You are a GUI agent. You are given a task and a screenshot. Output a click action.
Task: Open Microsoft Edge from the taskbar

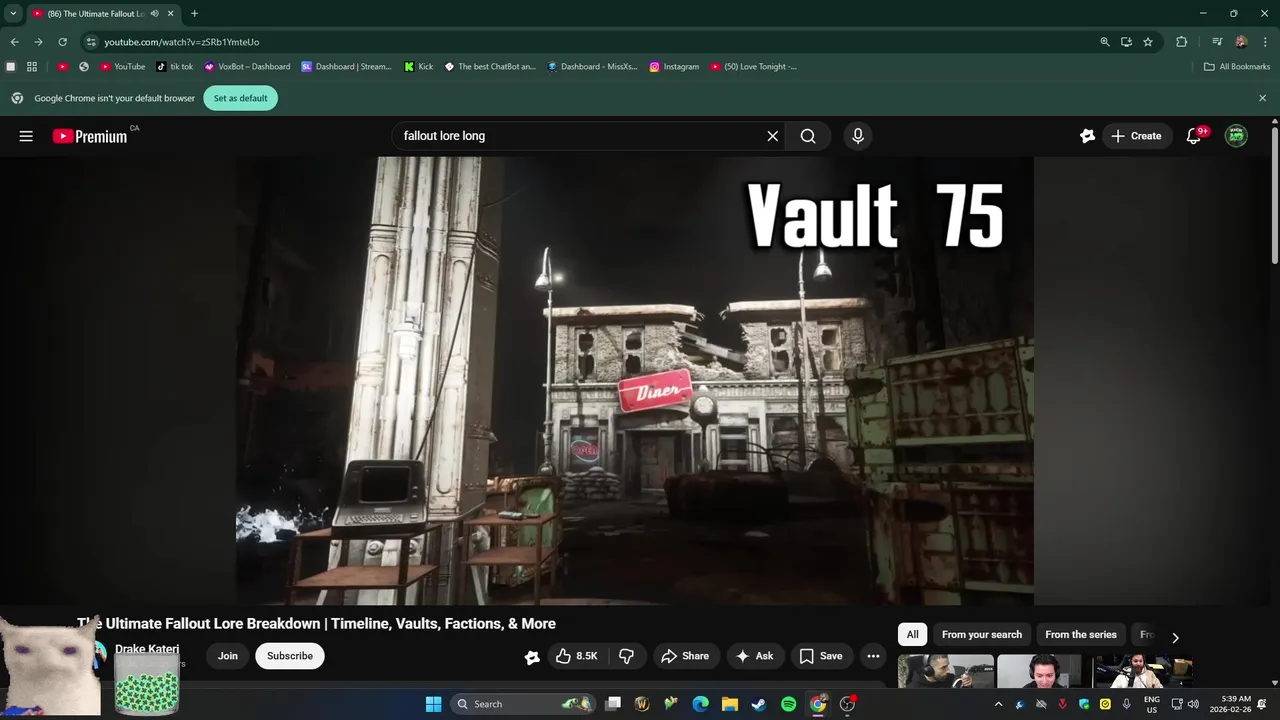point(701,704)
